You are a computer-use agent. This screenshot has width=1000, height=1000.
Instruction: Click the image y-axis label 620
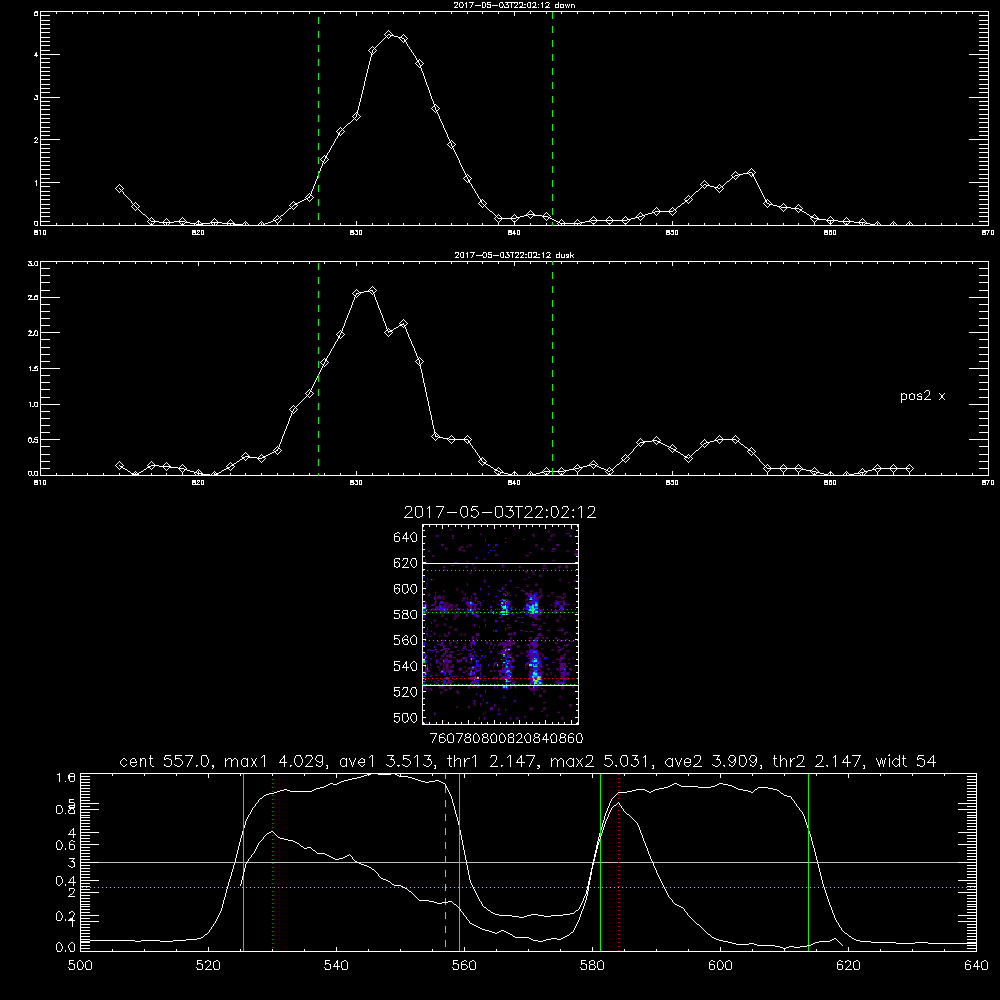point(405,563)
